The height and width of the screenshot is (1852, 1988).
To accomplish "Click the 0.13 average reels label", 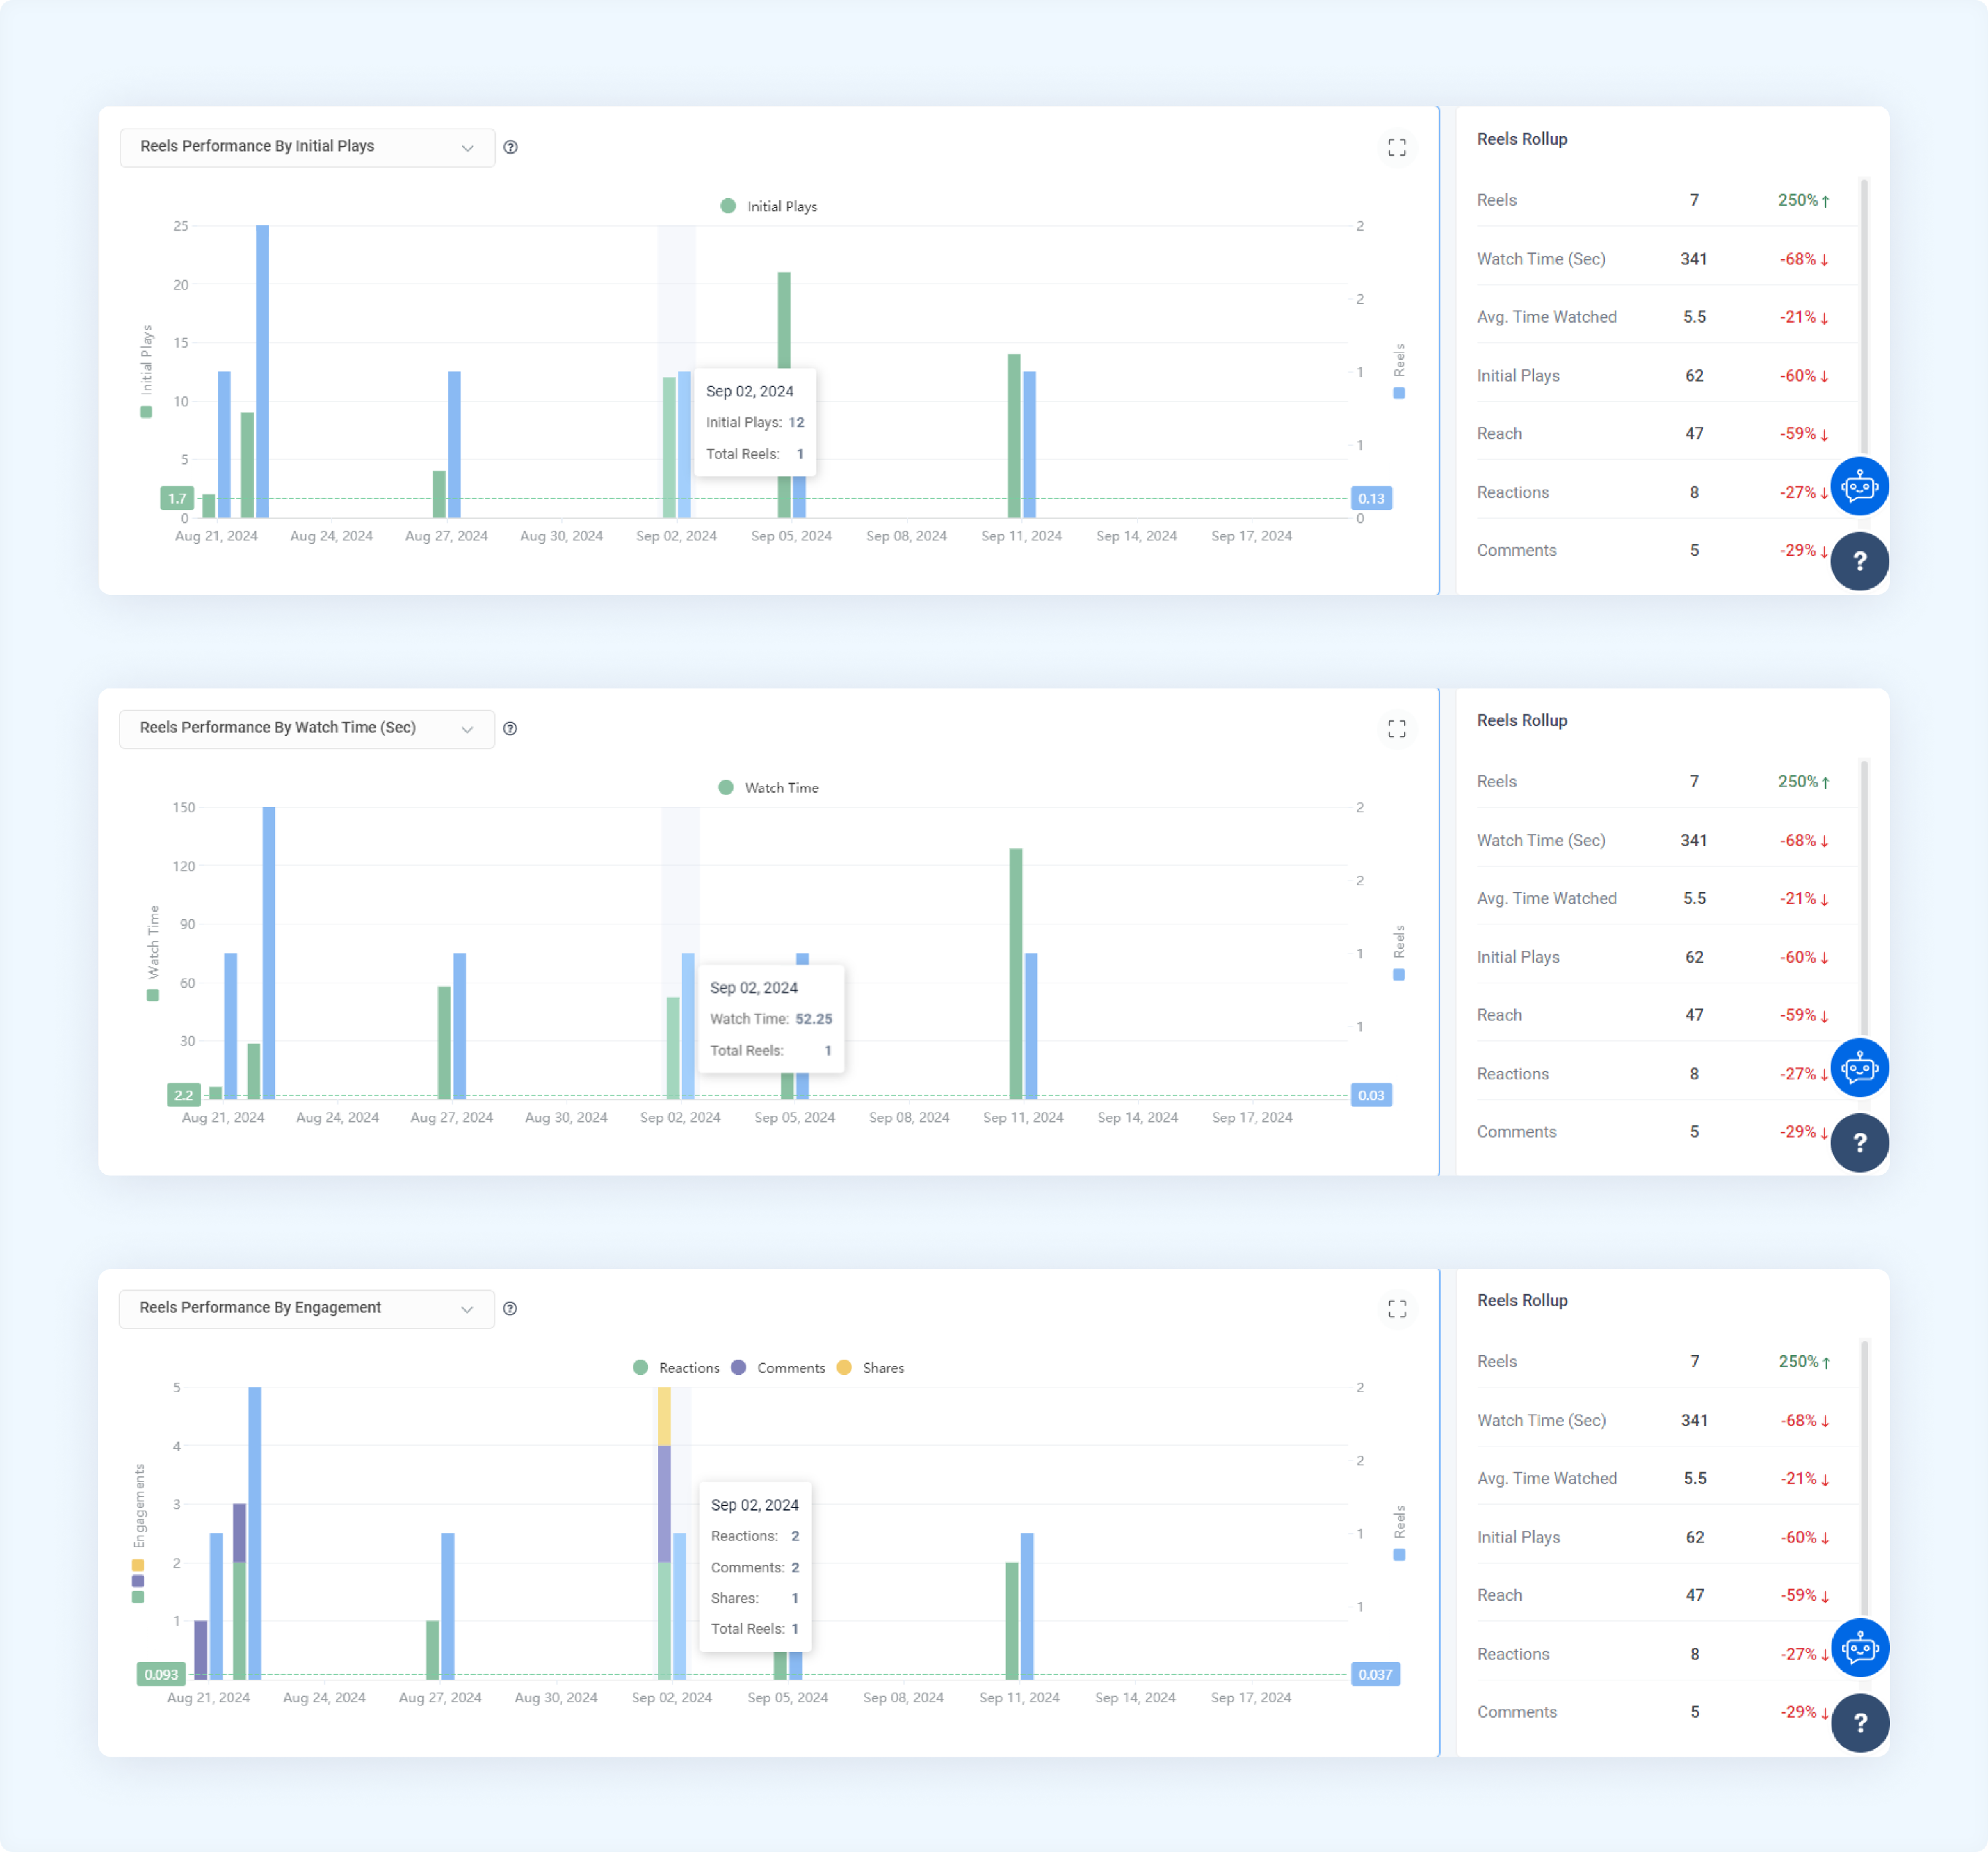I will click(1371, 498).
